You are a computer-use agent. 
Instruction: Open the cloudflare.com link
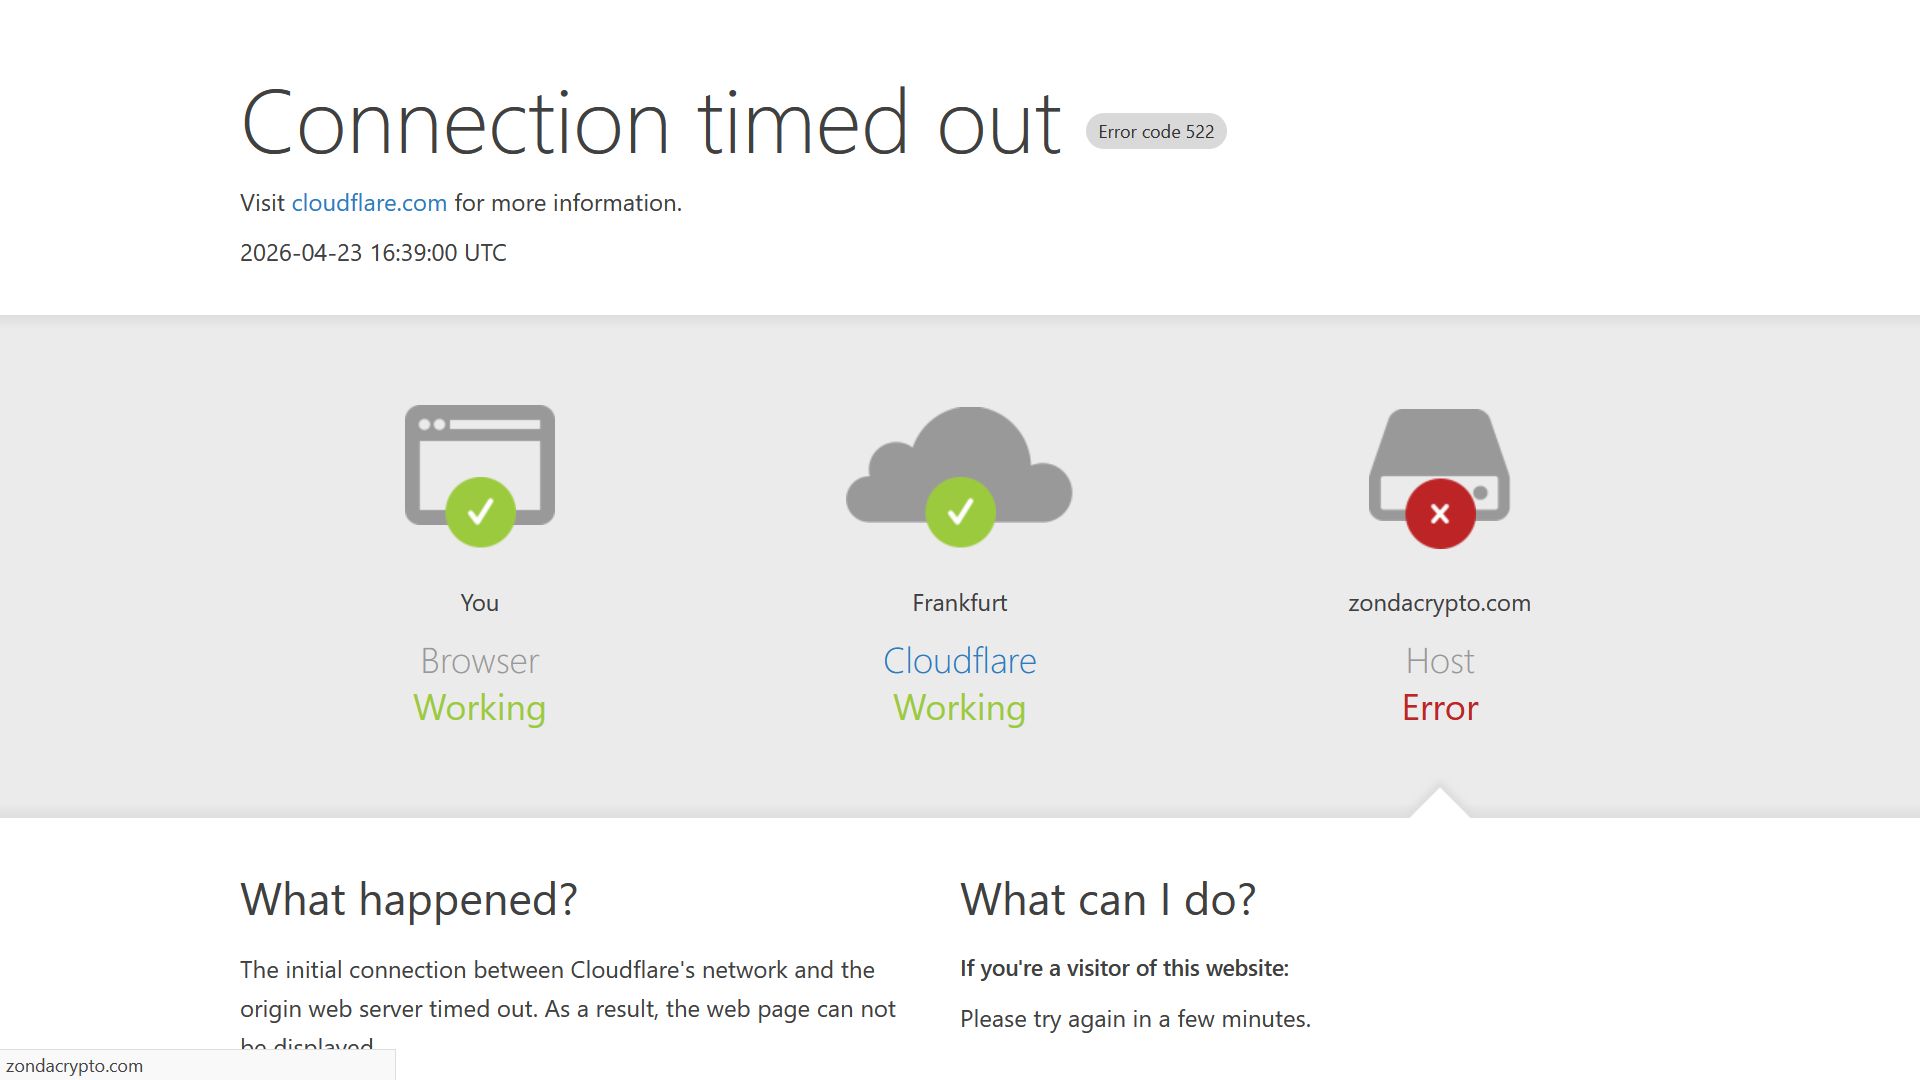(369, 203)
